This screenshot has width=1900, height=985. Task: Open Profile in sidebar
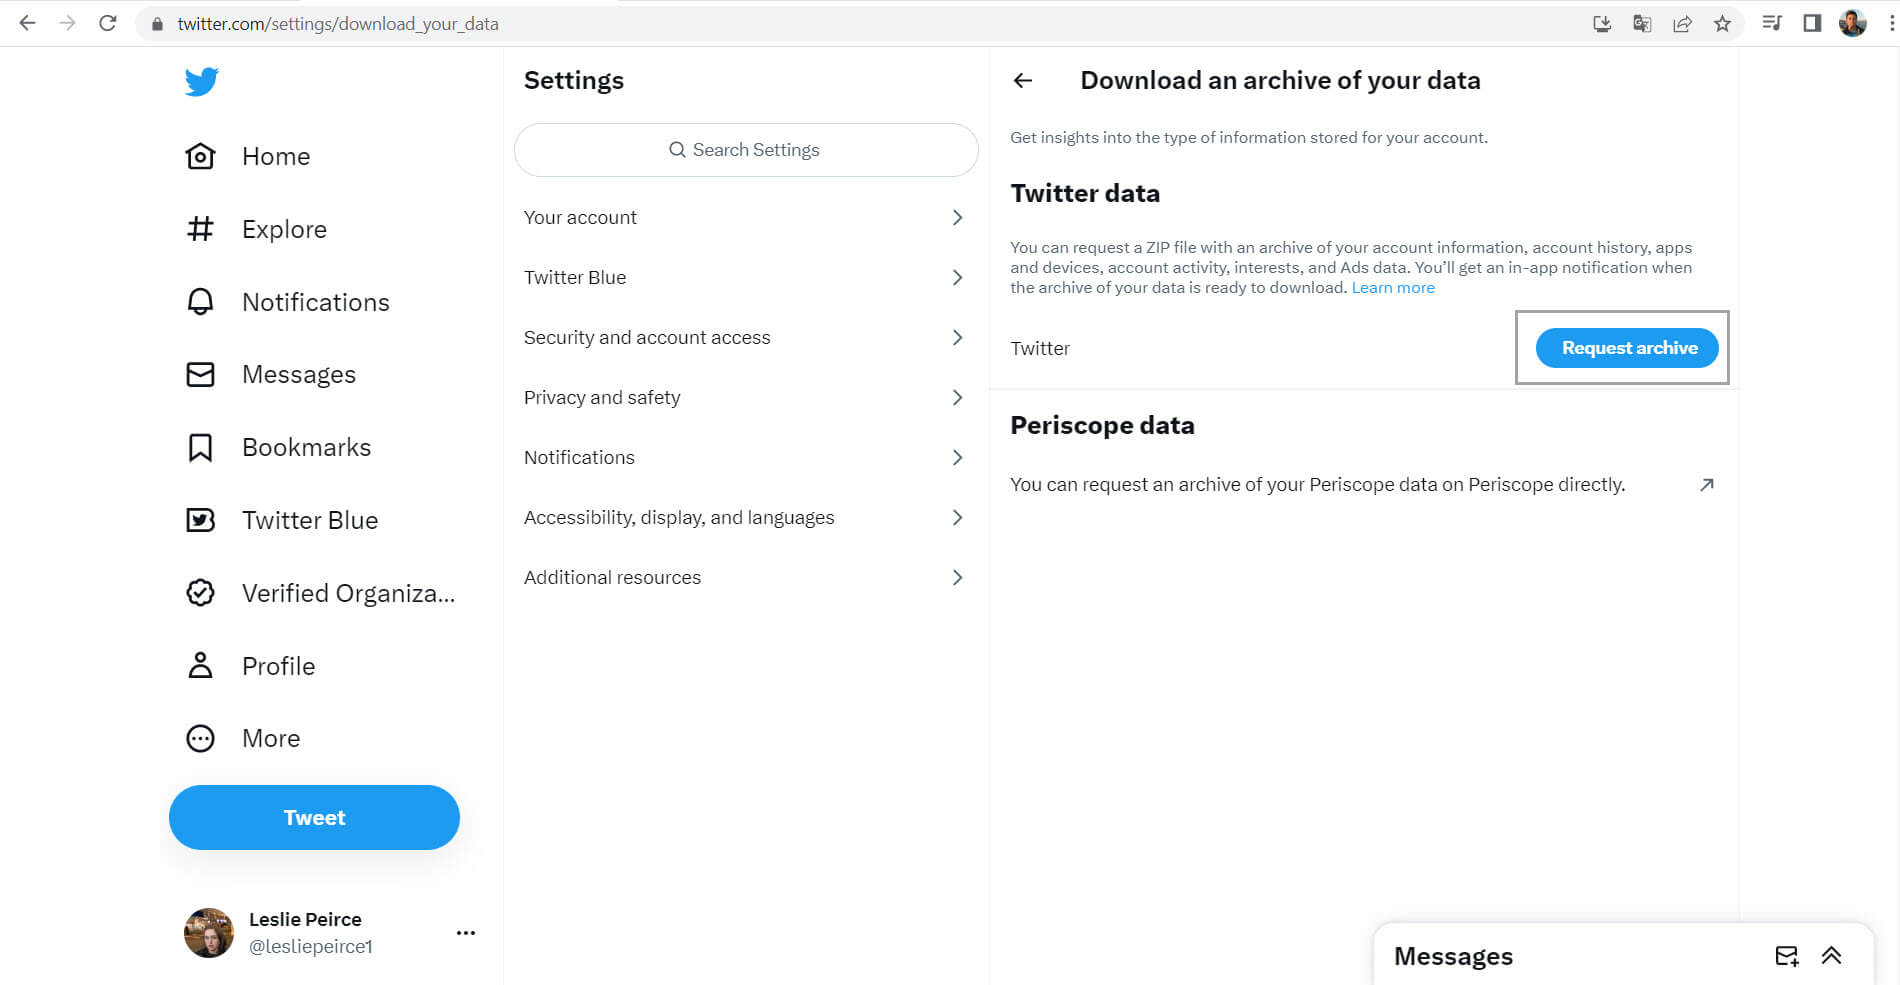tap(278, 666)
